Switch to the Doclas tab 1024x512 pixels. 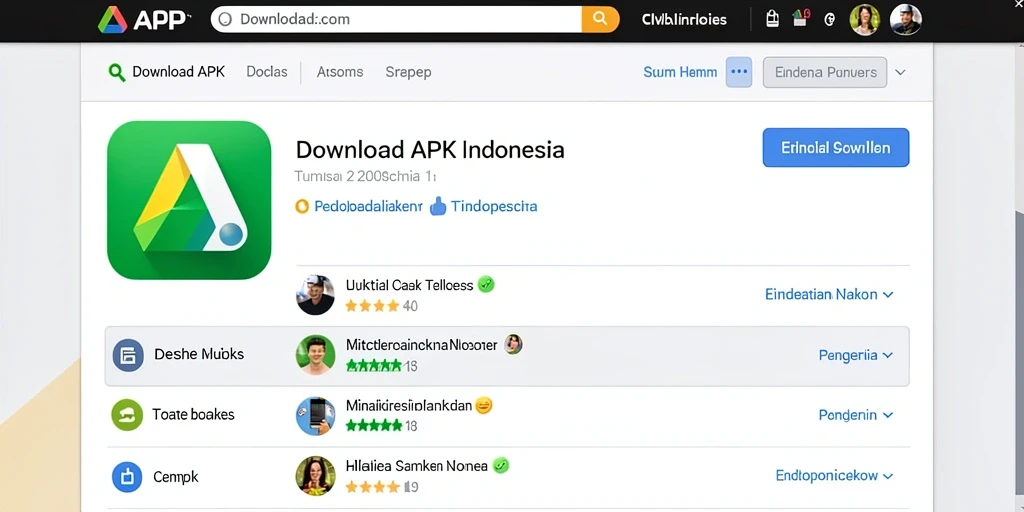tap(266, 72)
